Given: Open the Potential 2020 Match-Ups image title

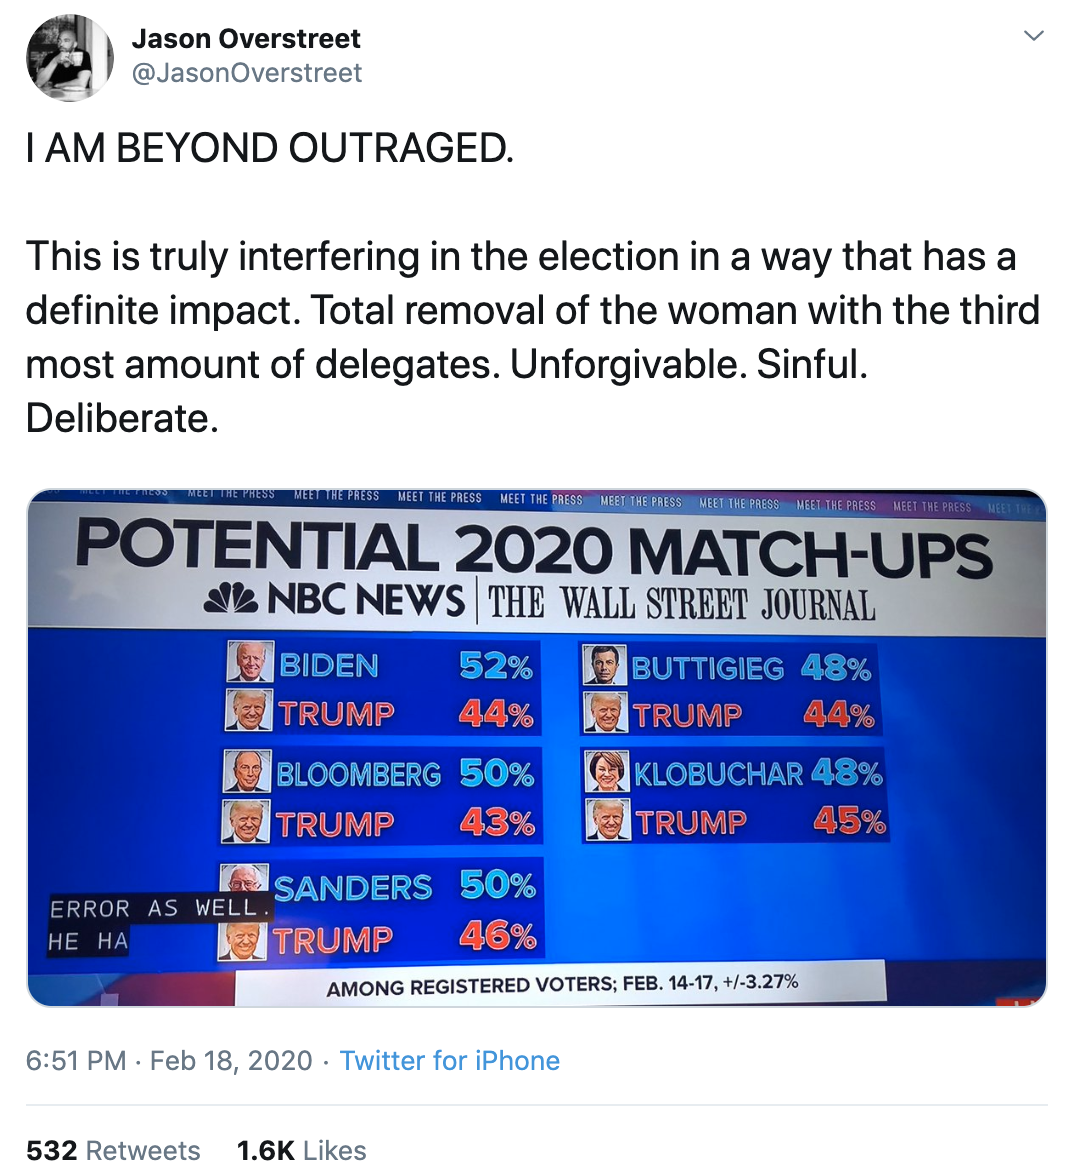Looking at the screenshot, I should [x=533, y=550].
